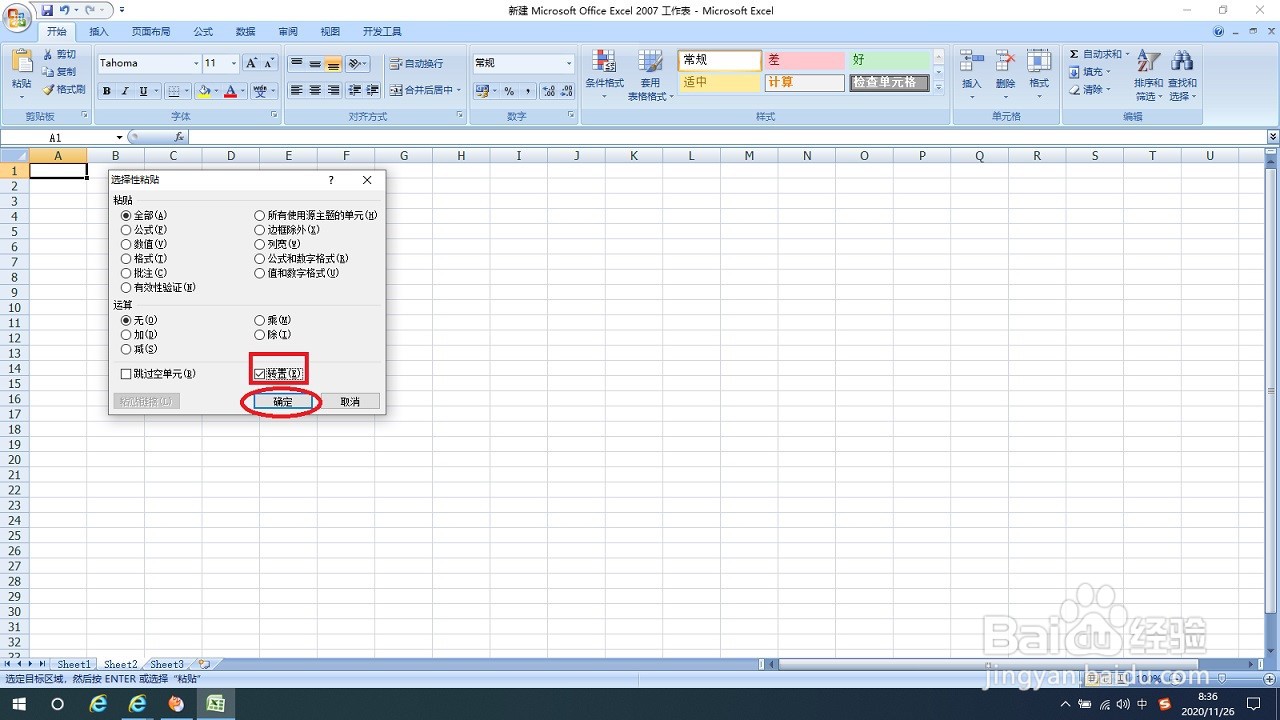
Task: Click the Wrap Text (自动换行) icon
Action: pos(395,63)
